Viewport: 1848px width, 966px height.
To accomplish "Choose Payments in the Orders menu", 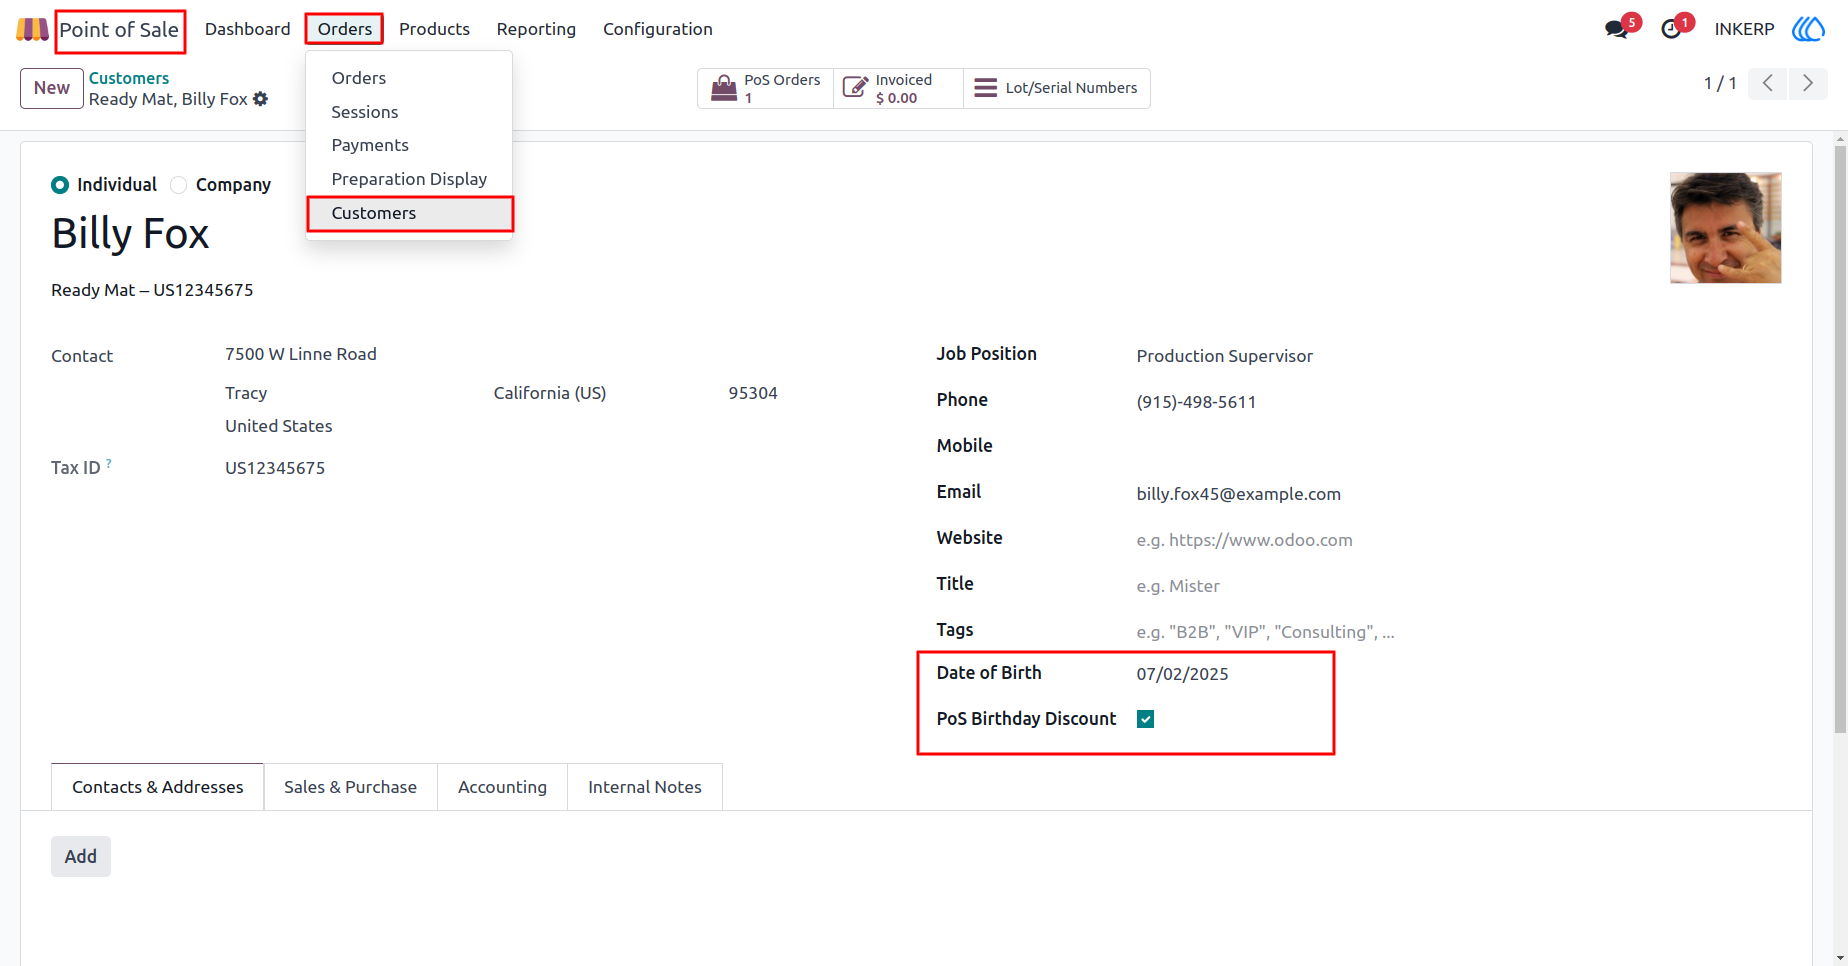I will point(409,145).
